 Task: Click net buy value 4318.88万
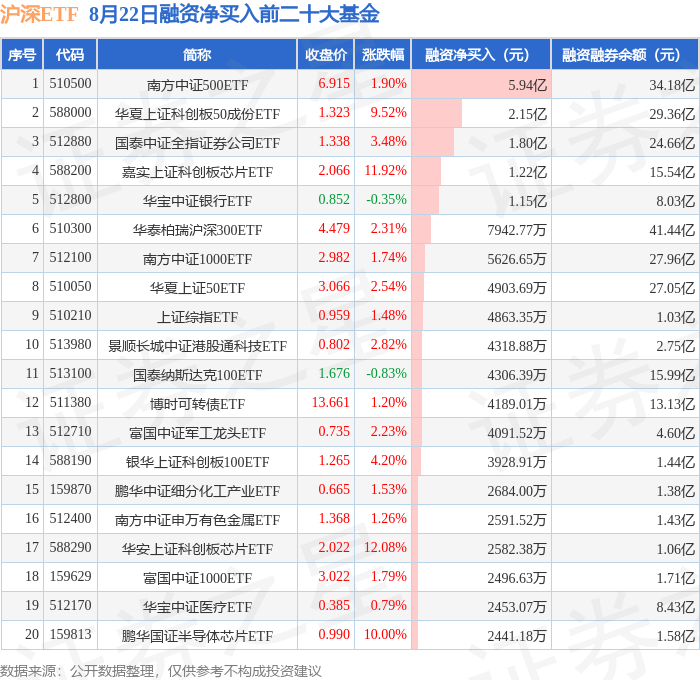pyautogui.click(x=517, y=346)
